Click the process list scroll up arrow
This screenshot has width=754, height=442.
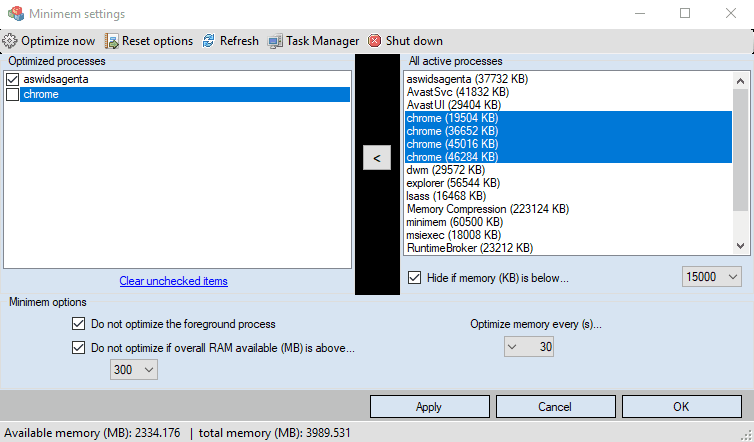coord(741,81)
